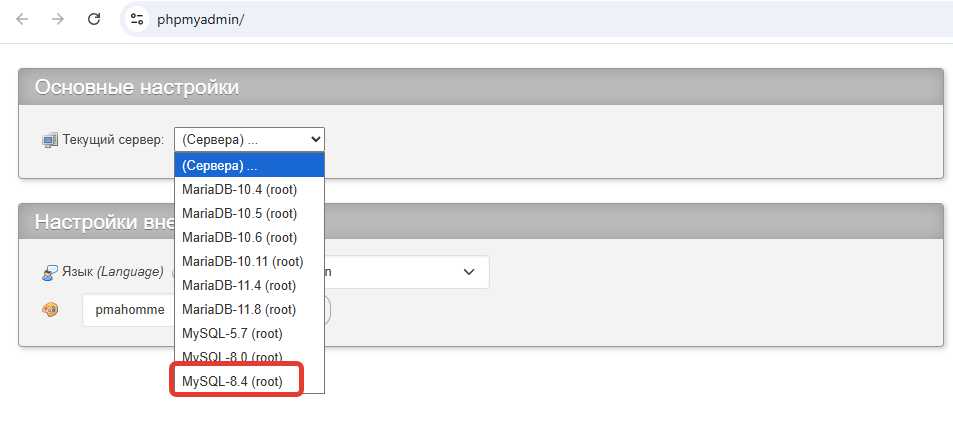The height and width of the screenshot is (437, 953).
Task: Select MySQL-5.7 (root) server
Action: click(x=249, y=334)
